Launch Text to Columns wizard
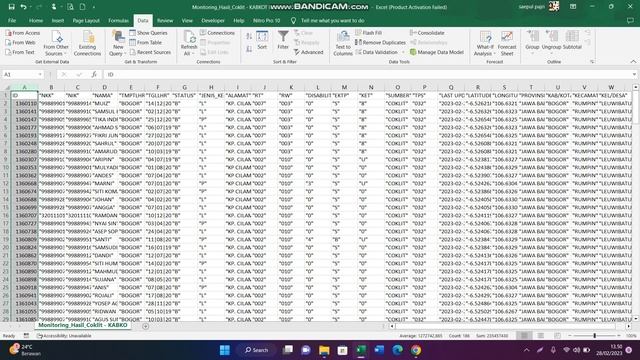This screenshot has width=640, height=360. pyautogui.click(x=343, y=43)
